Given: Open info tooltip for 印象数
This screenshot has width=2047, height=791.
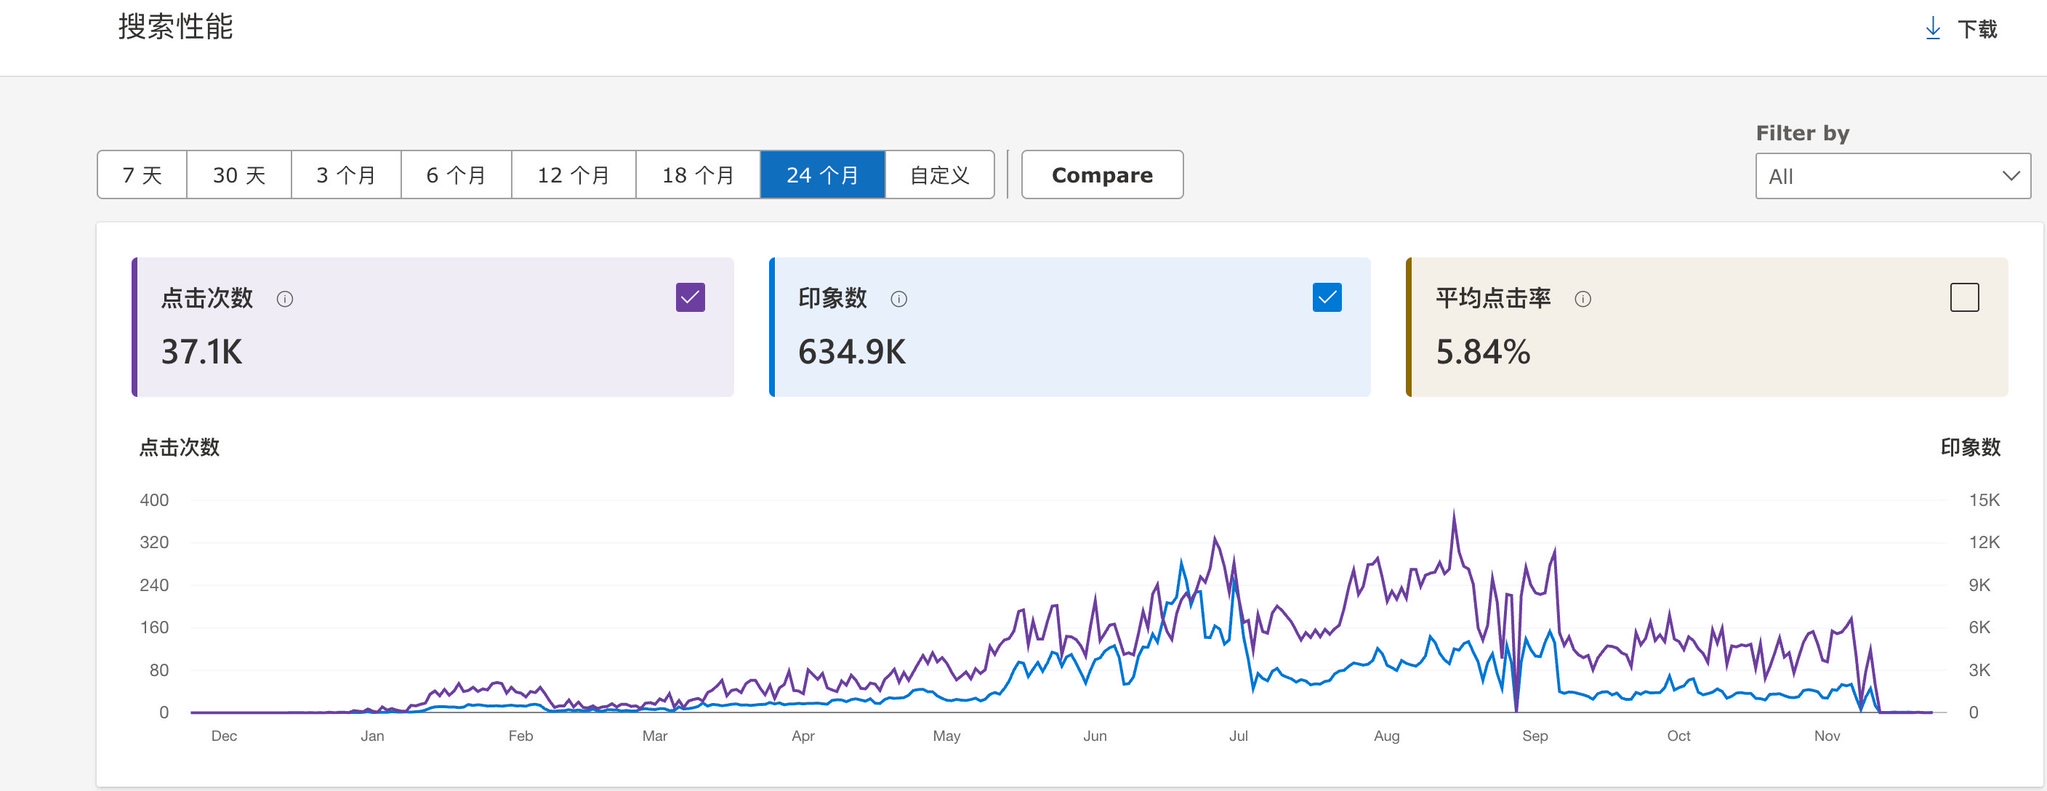Looking at the screenshot, I should (x=899, y=299).
